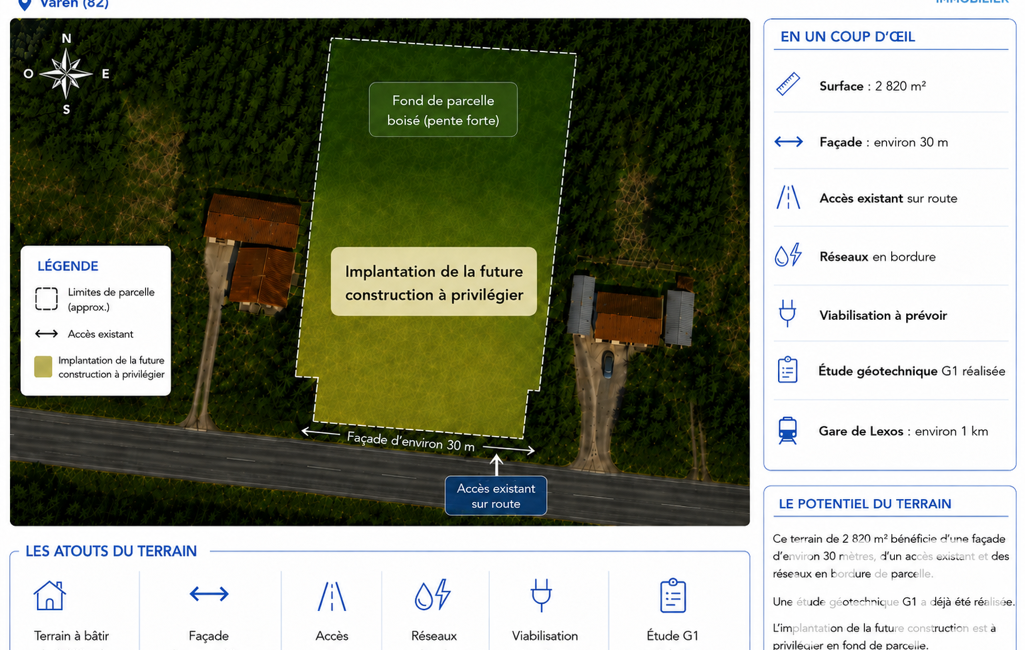1025x650 pixels.
Task: Click the Viabilisation à prévoir text
Action: point(883,315)
